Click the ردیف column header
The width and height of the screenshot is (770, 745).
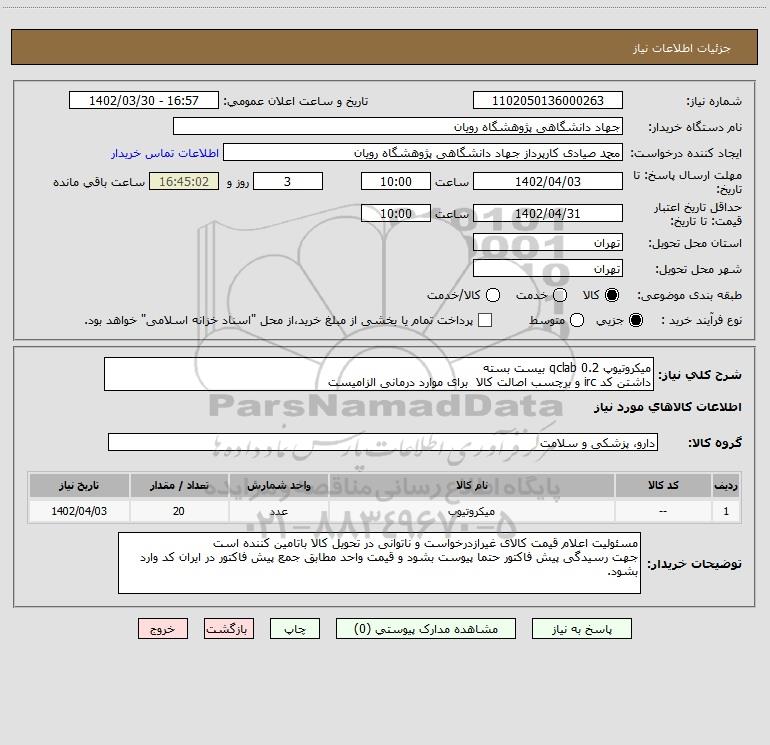click(x=726, y=485)
